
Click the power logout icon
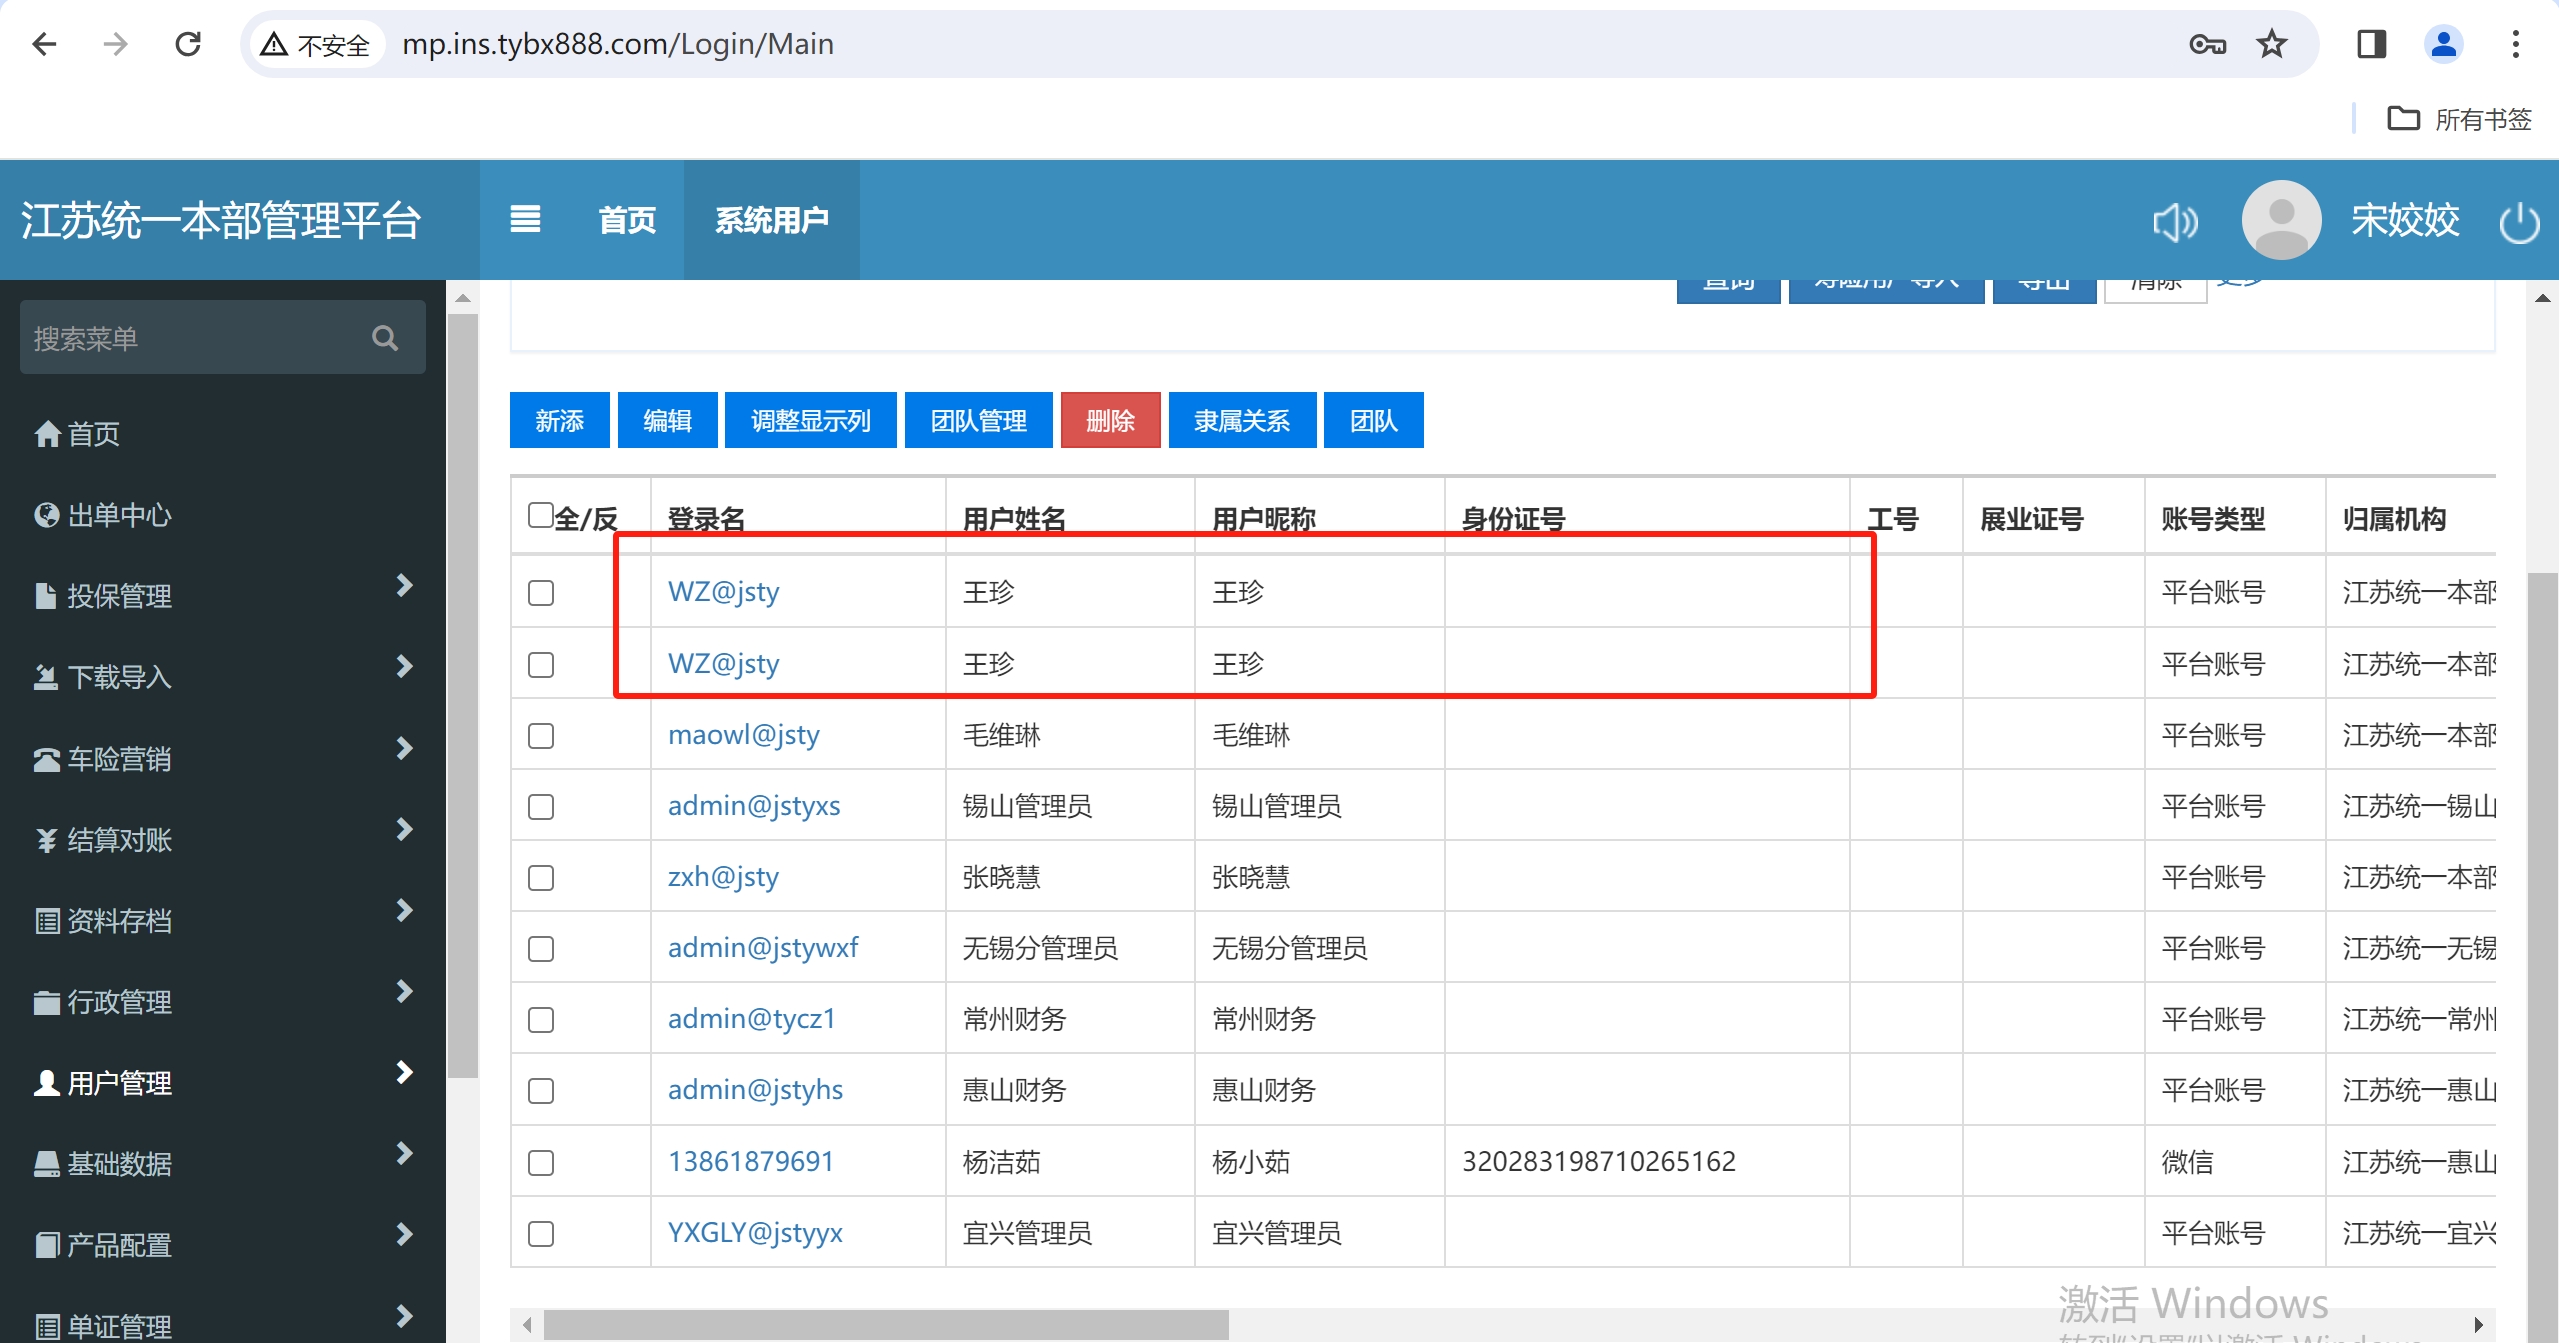point(2518,222)
